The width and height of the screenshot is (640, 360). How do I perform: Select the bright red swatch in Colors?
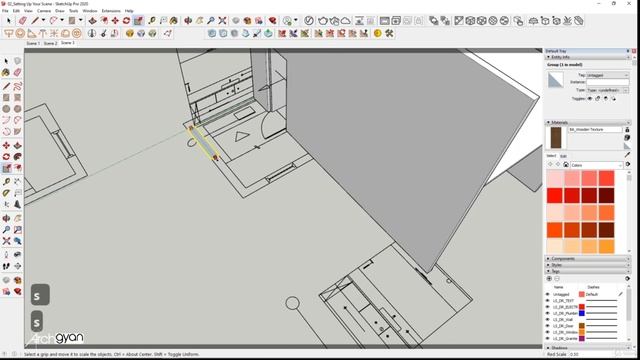pyautogui.click(x=555, y=195)
